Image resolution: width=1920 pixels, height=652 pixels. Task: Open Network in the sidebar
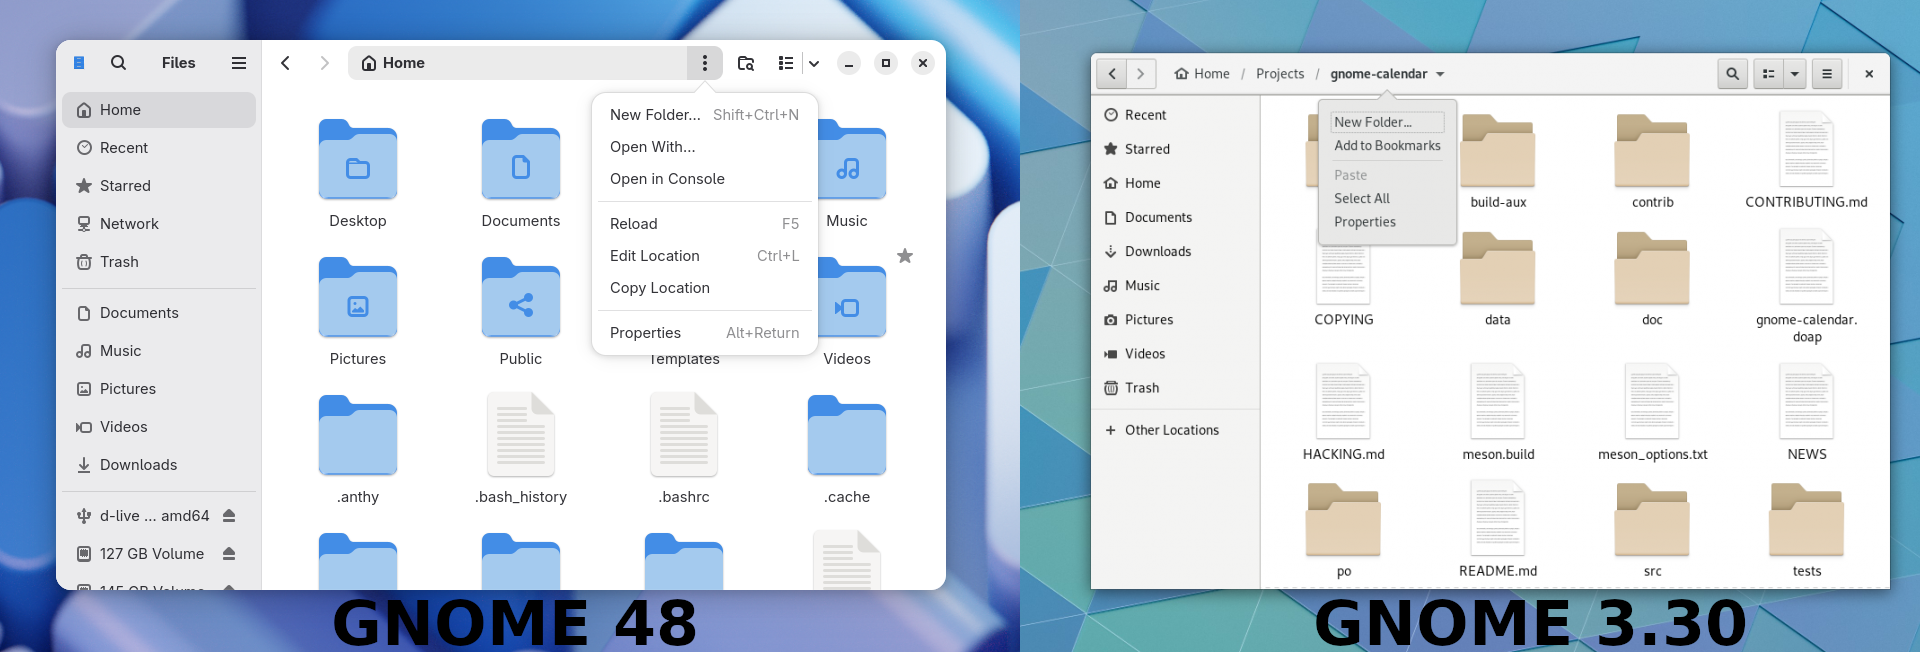tap(159, 224)
